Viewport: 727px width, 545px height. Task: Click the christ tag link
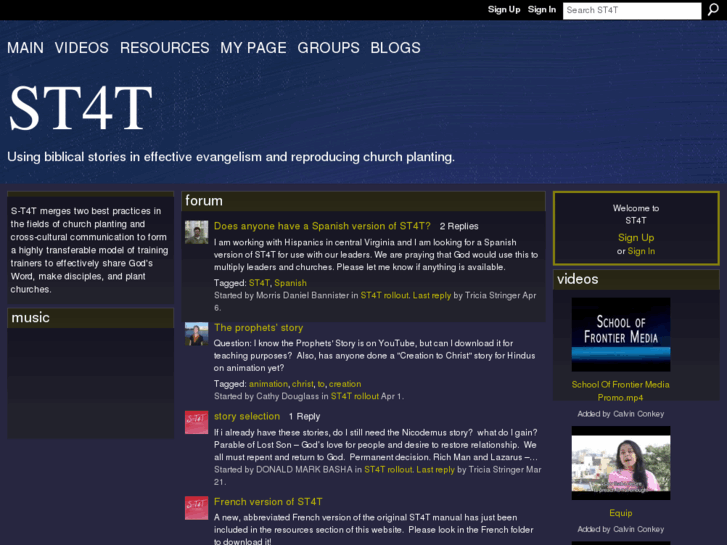click(303, 384)
